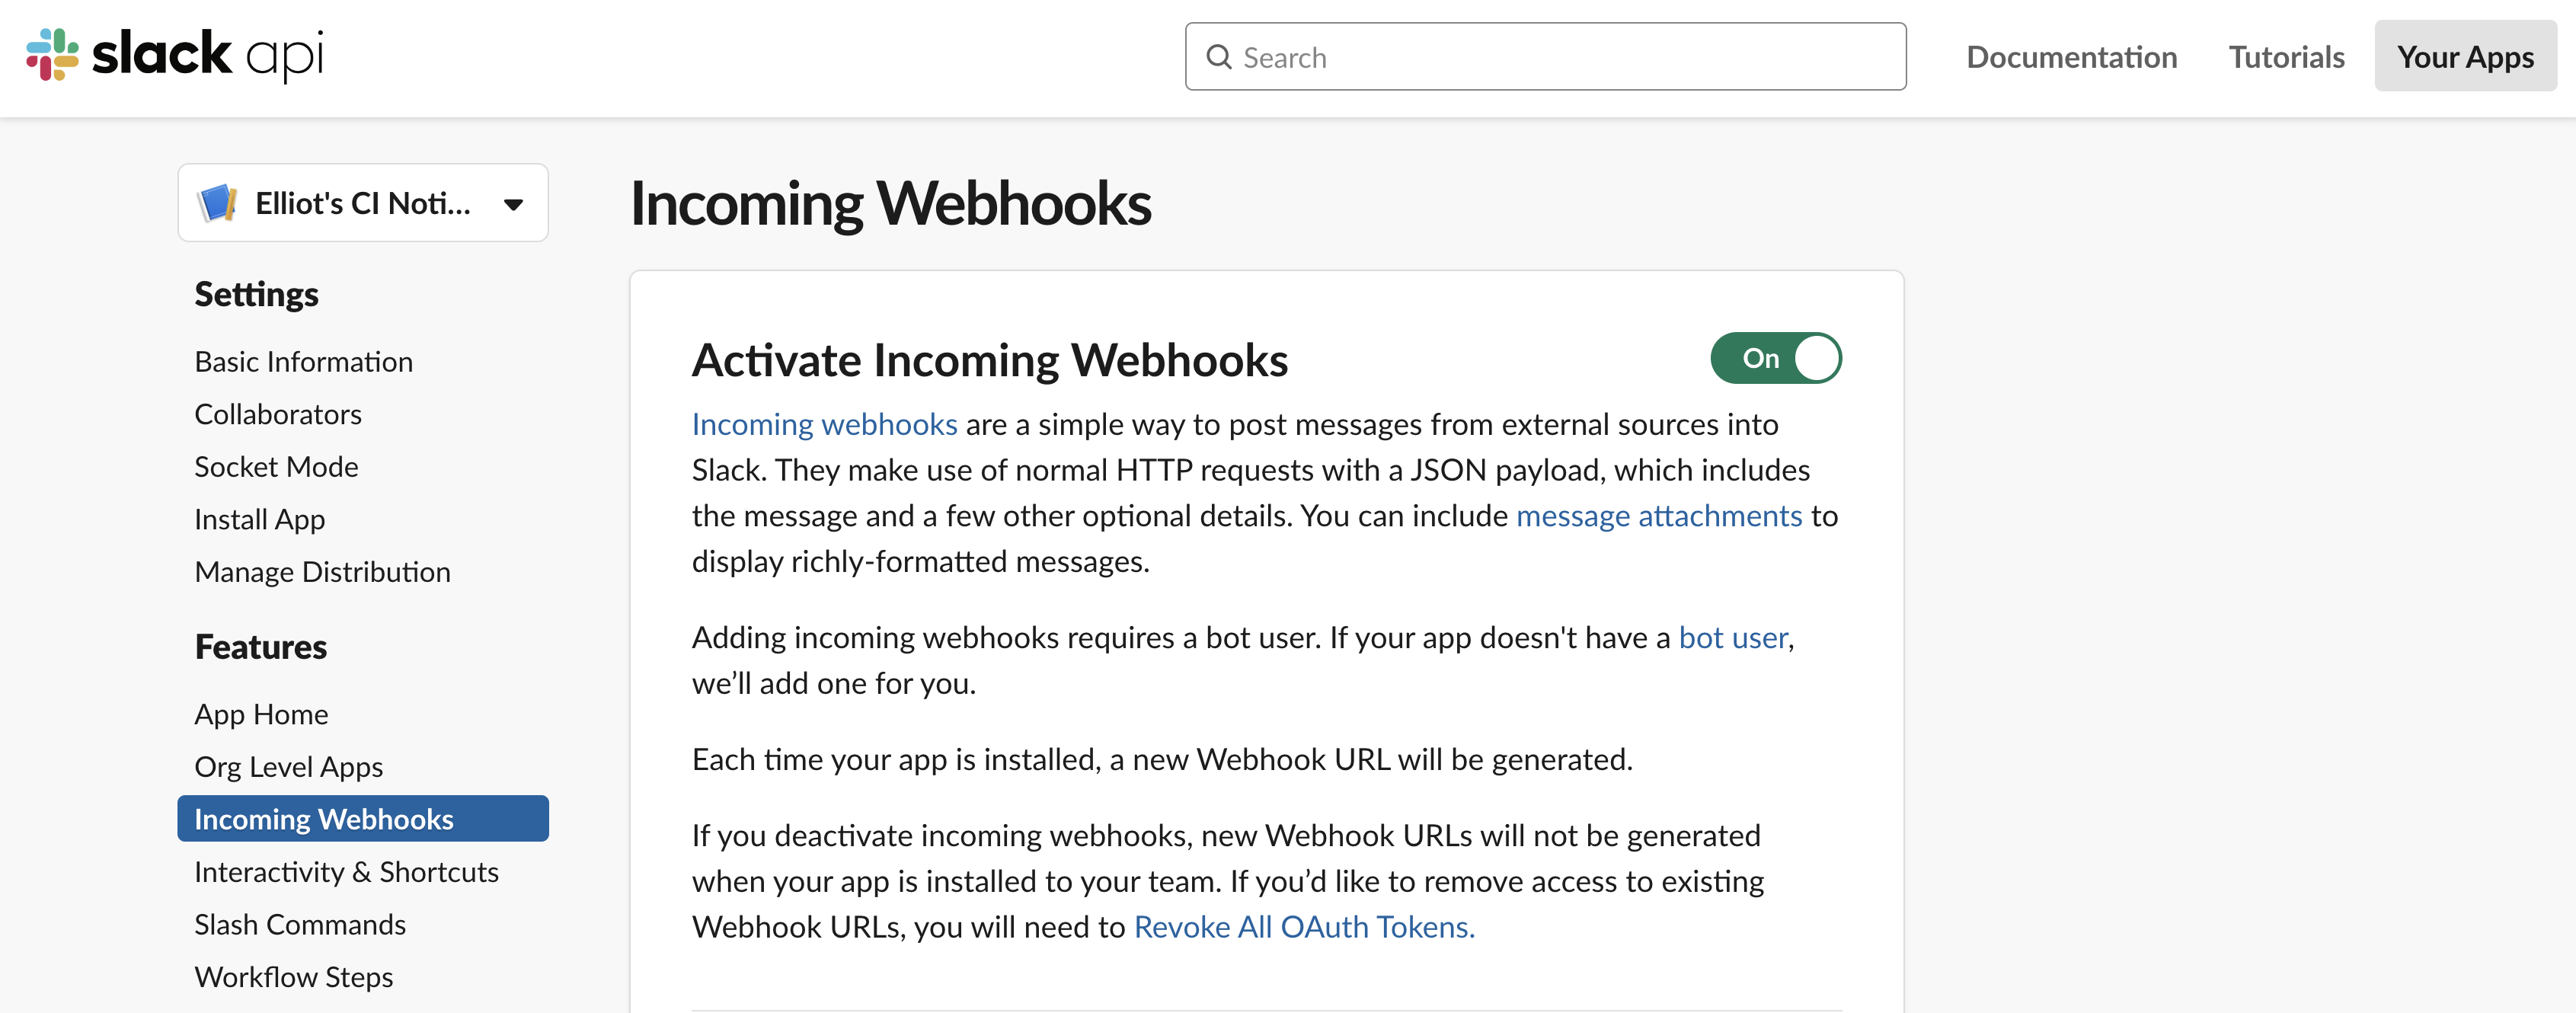The image size is (2576, 1013).
Task: Open the app selector dropdown arrow
Action: point(513,204)
